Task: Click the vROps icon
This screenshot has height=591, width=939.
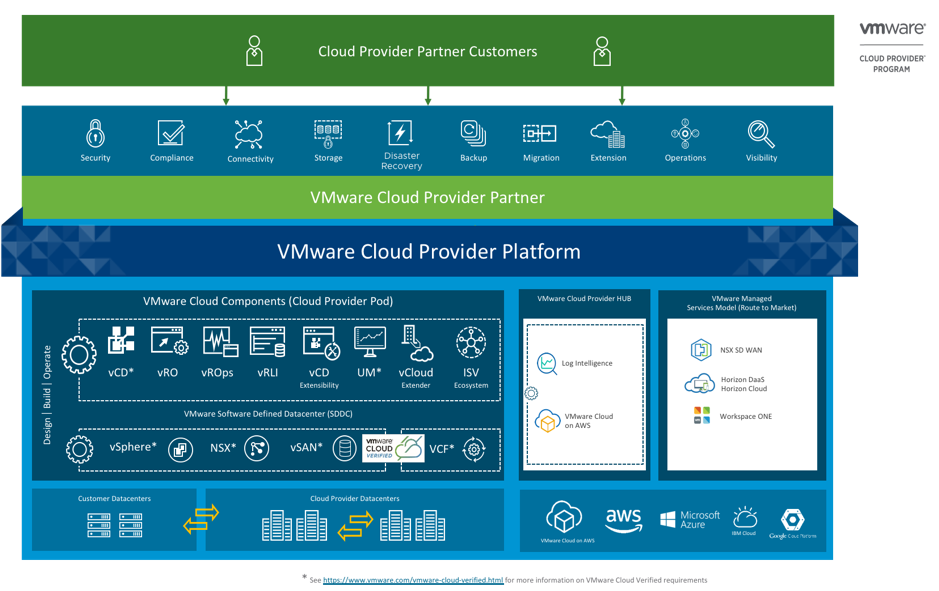Action: pyautogui.click(x=220, y=341)
